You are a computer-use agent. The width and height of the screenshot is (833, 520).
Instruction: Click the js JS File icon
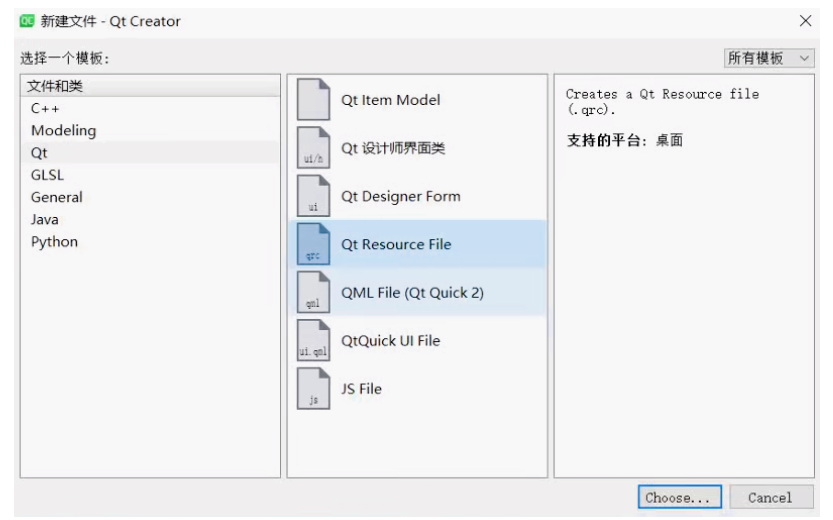(313, 389)
